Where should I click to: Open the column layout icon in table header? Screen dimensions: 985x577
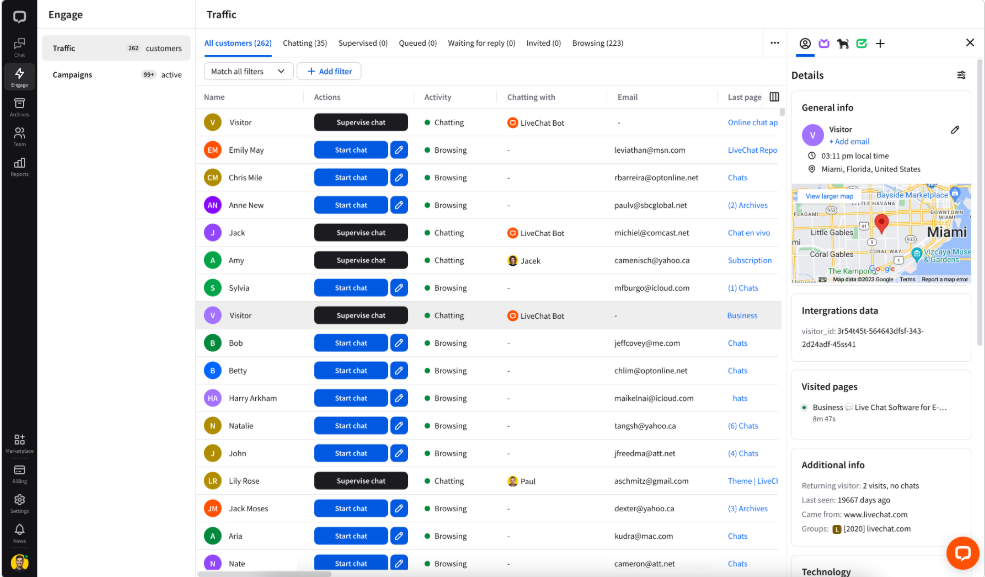pos(774,97)
